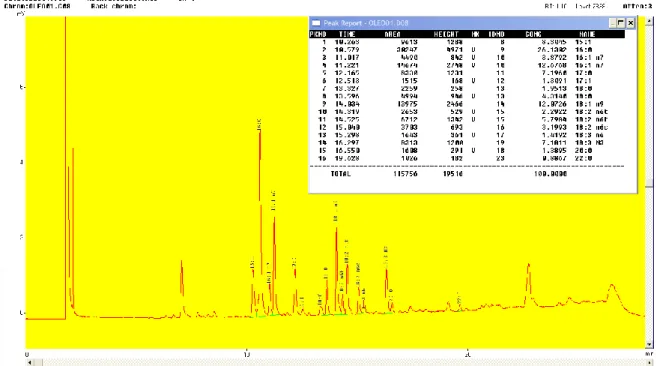Click the total concentration 100.0000

(550, 174)
